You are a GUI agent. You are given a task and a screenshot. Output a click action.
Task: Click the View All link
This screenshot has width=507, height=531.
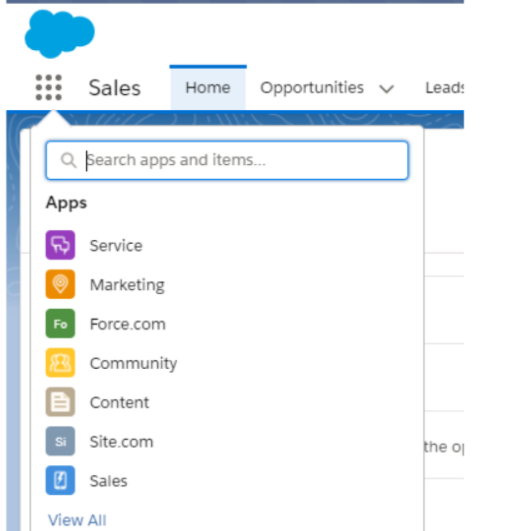(77, 520)
